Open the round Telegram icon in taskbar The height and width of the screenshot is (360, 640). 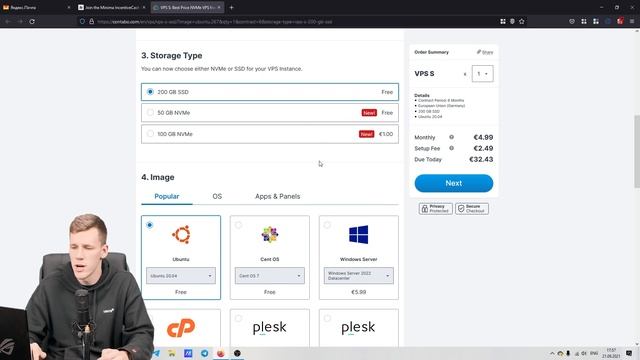pyautogui.click(x=204, y=353)
